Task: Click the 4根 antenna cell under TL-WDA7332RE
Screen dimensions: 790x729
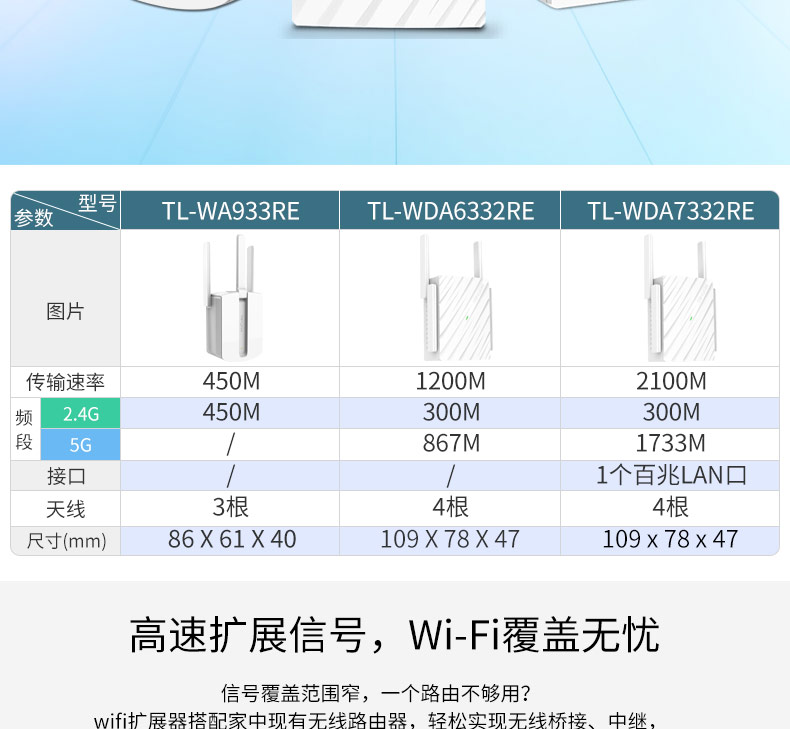Action: [x=671, y=507]
